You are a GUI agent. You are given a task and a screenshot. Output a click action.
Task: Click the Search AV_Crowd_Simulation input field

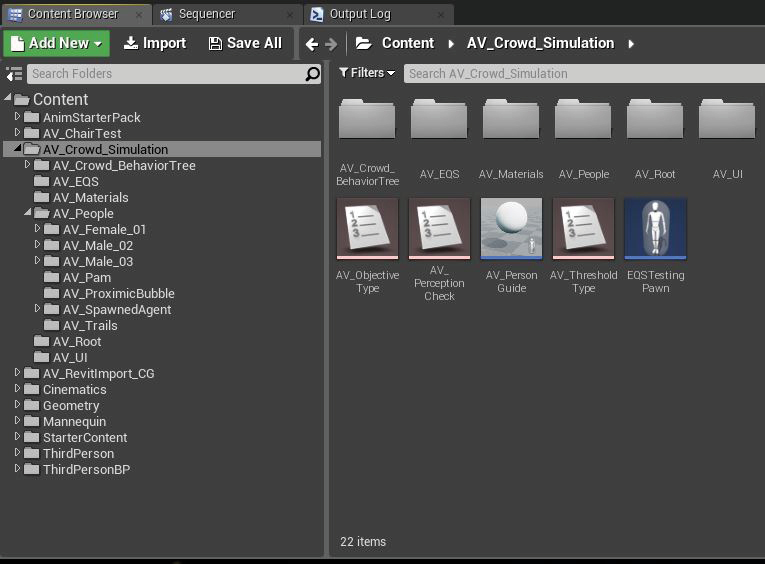tap(584, 74)
